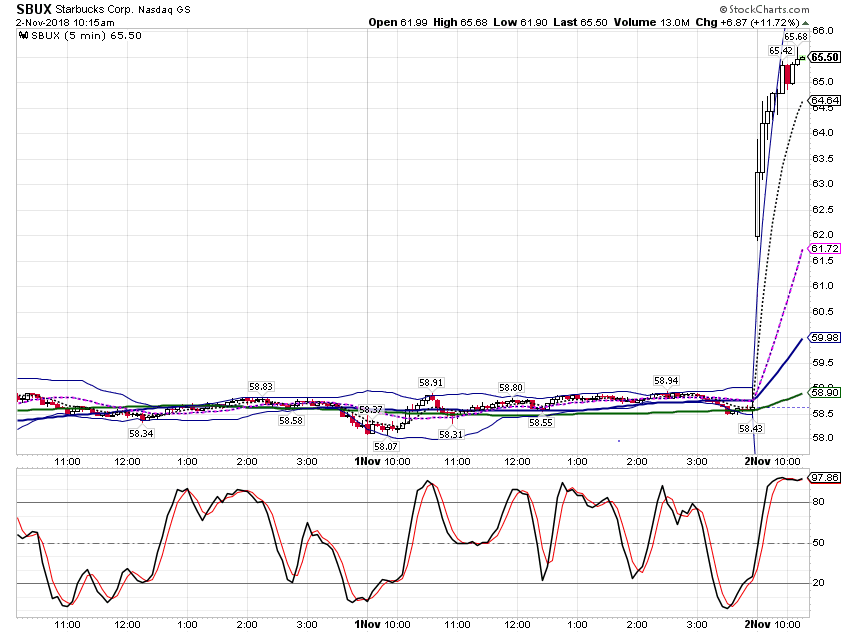This screenshot has height=633, width=850.
Task: Click the green up arrow after Chg
Action: (806, 23)
